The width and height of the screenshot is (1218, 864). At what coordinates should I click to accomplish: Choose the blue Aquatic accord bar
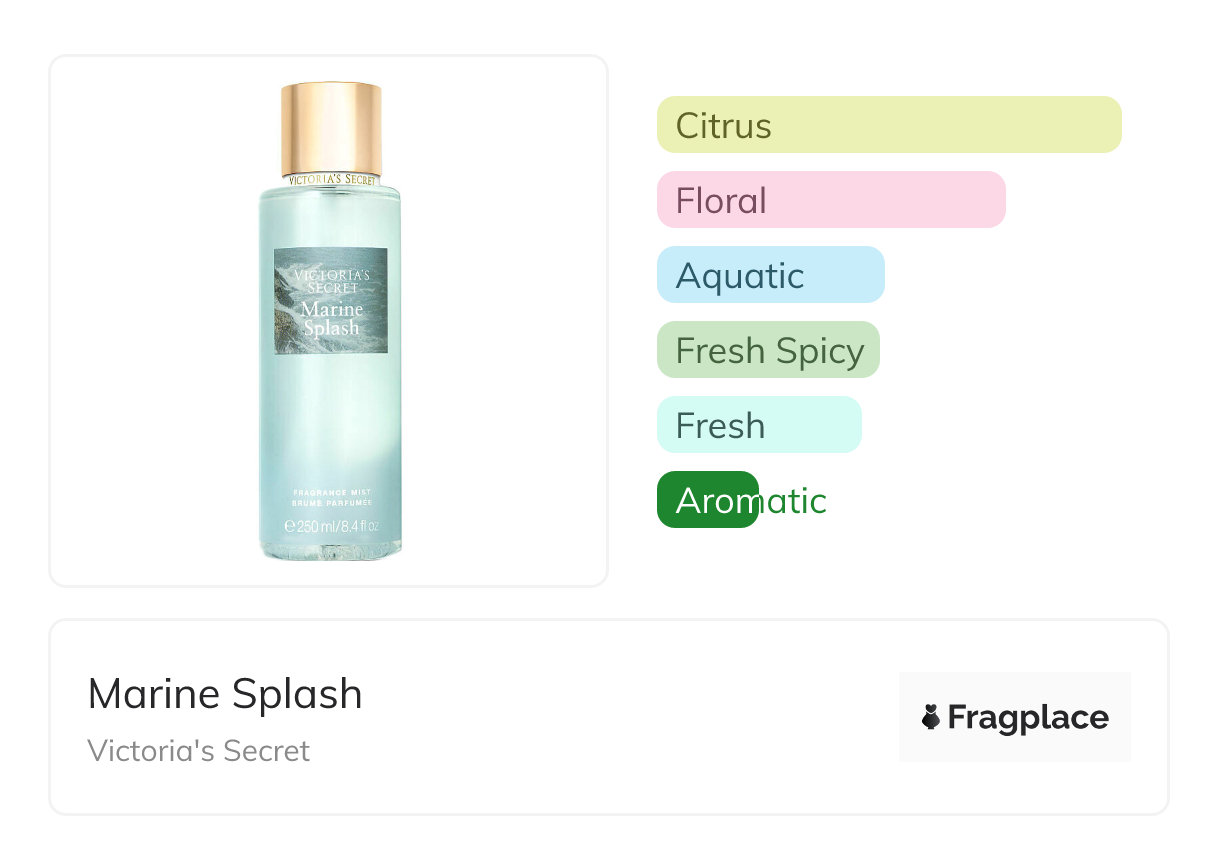(770, 275)
